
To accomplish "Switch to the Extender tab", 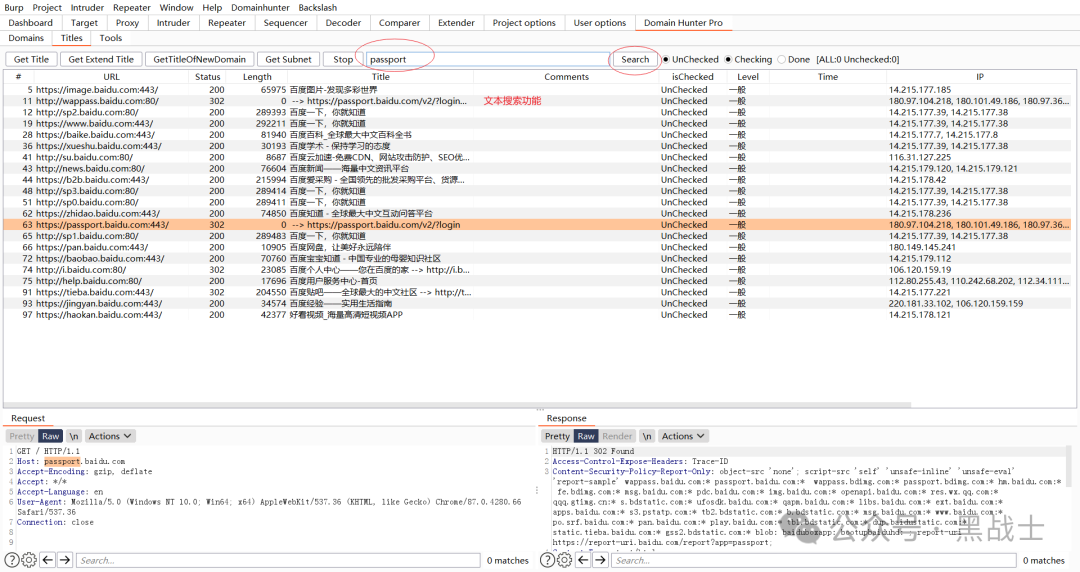I will pos(456,23).
